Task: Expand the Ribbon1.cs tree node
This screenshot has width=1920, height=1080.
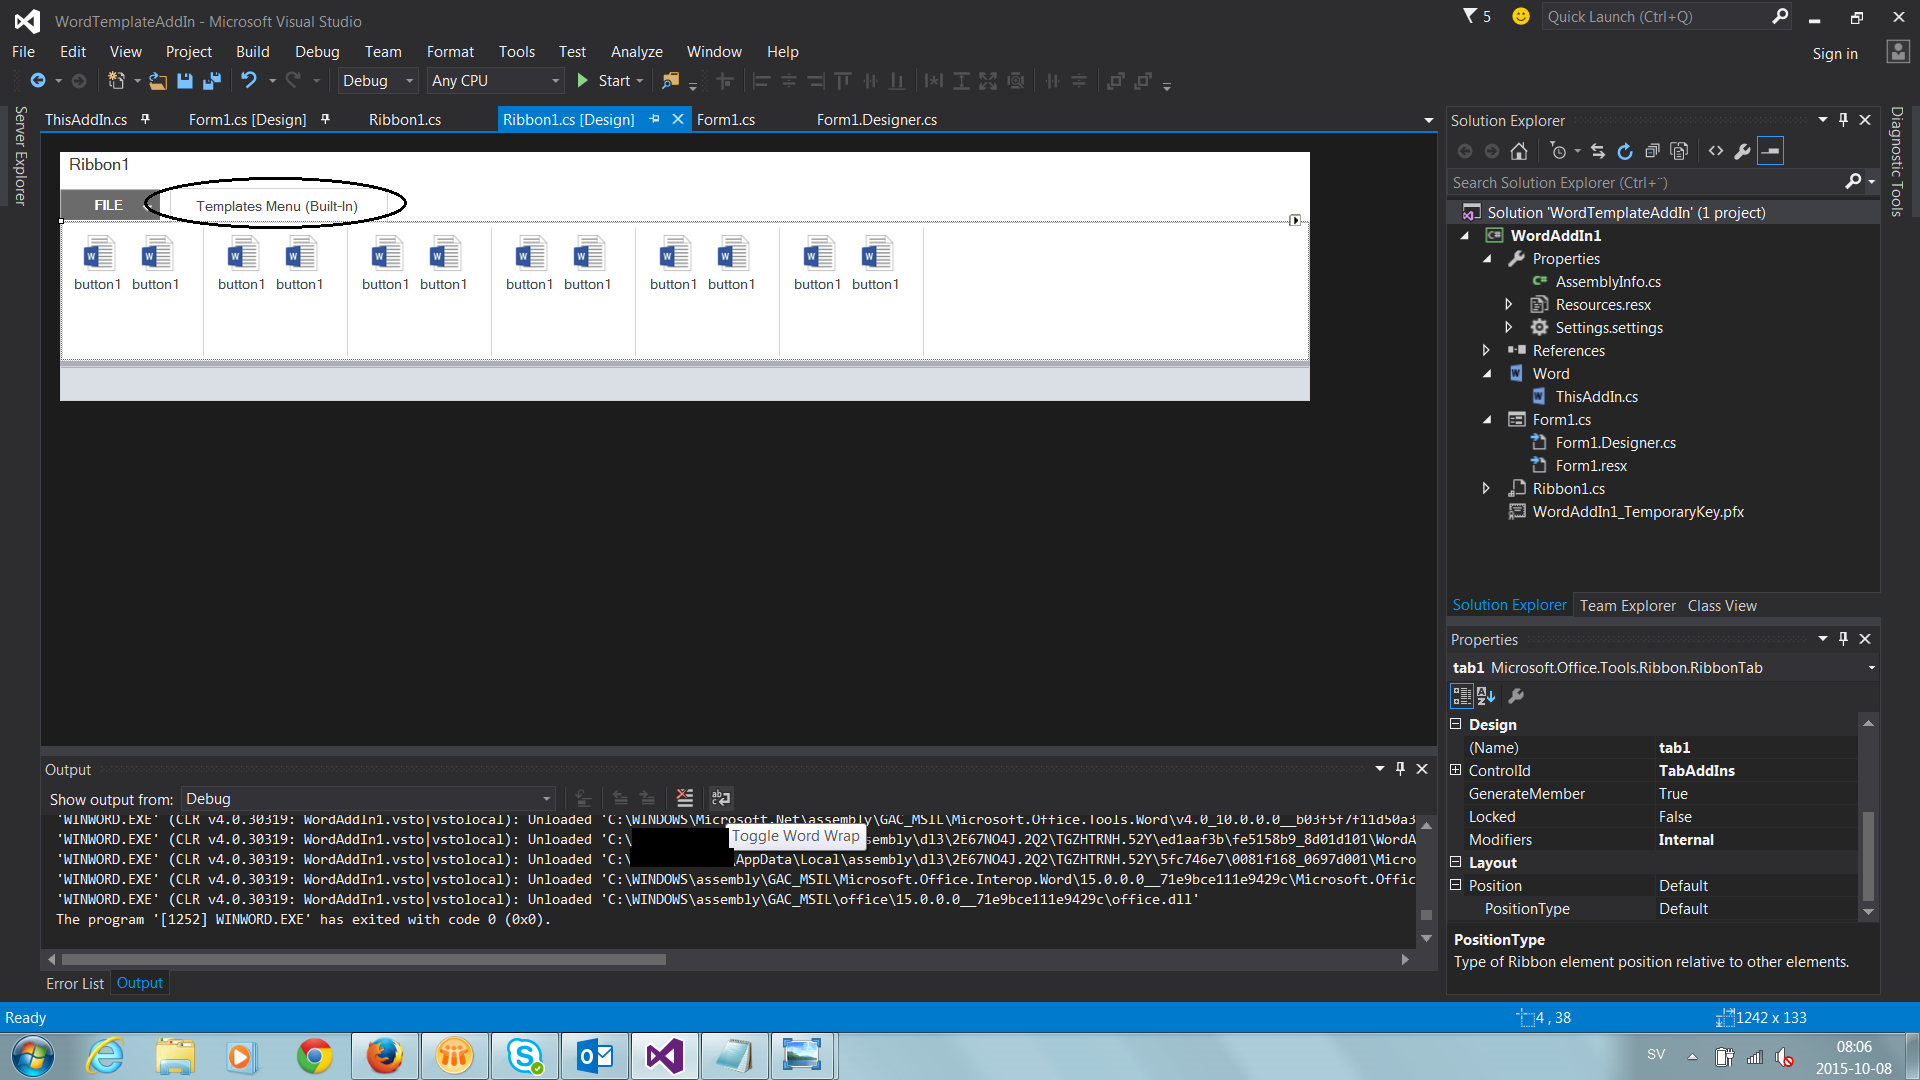Action: pos(1486,489)
